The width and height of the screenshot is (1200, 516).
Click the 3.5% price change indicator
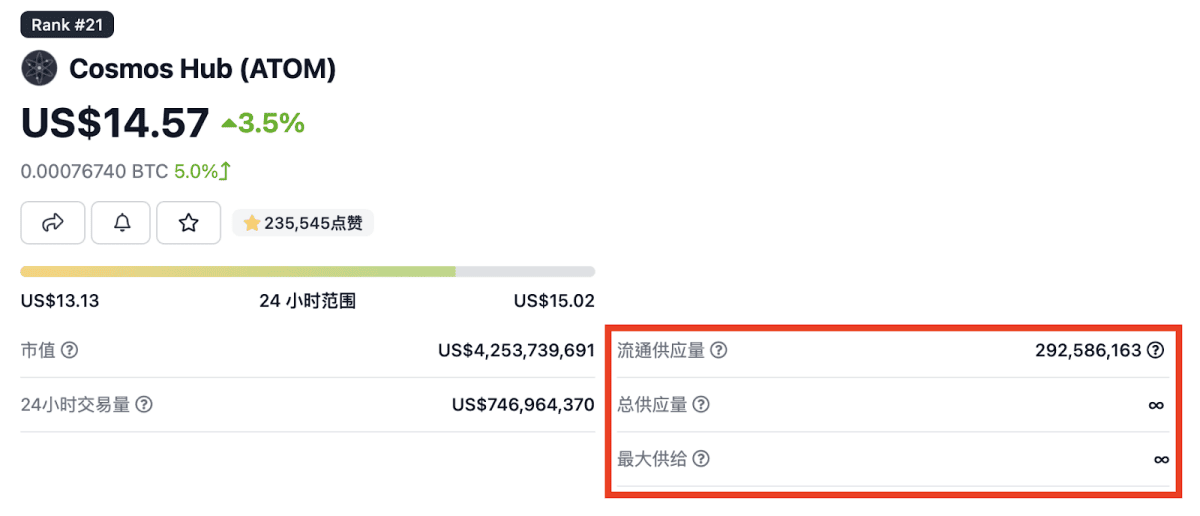pos(263,123)
